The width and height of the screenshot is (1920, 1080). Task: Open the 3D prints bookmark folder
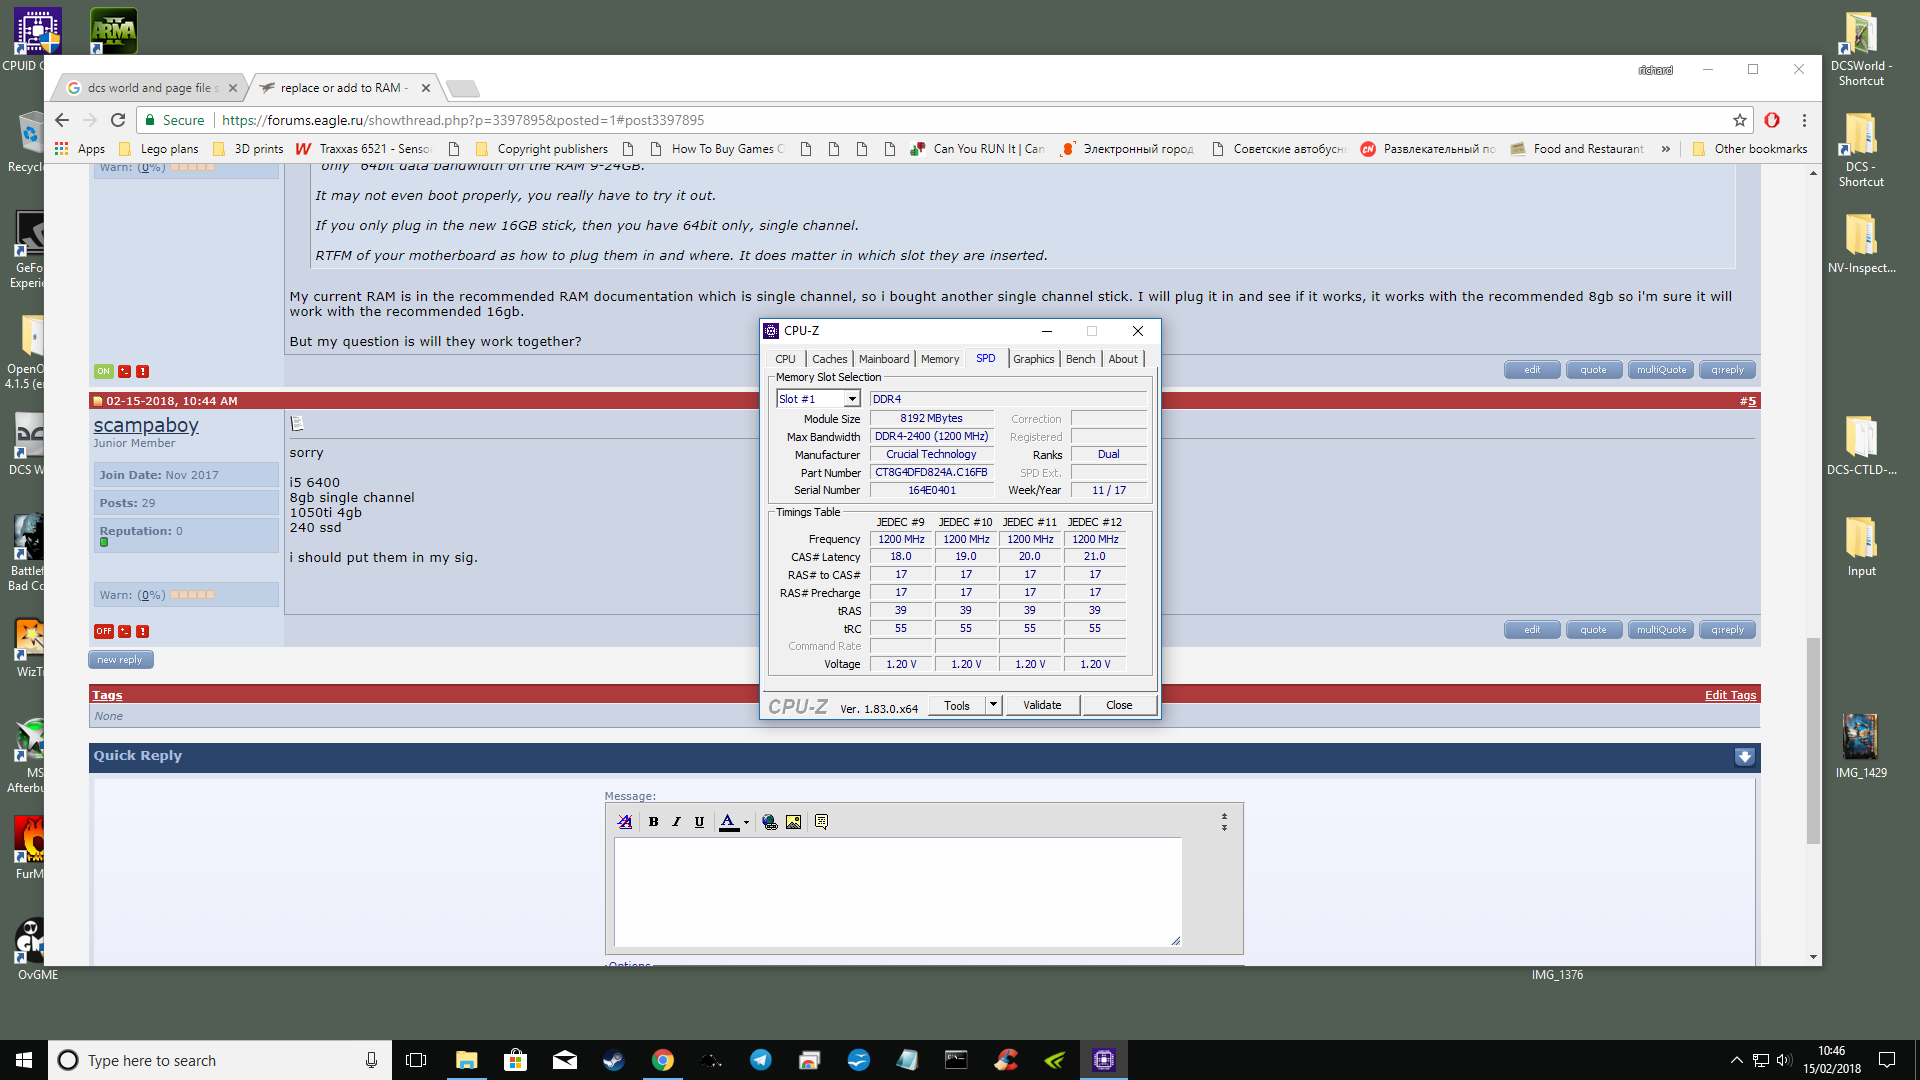(250, 149)
